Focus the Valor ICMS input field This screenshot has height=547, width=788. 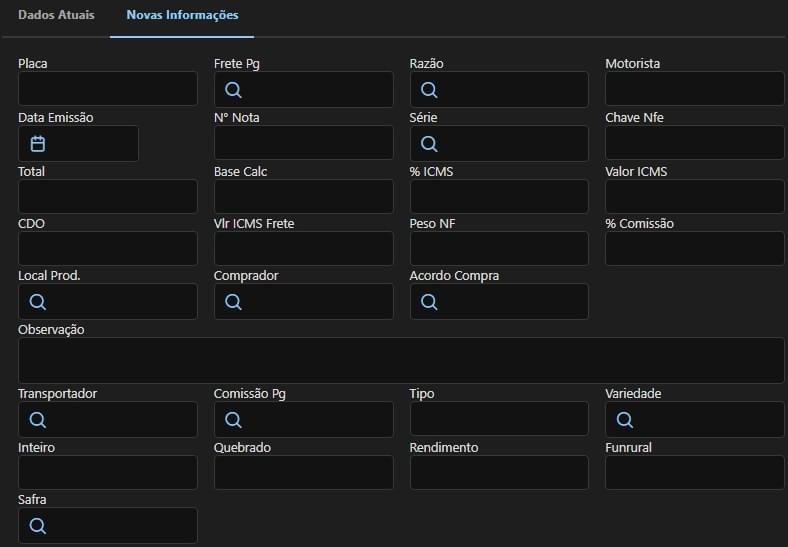[x=694, y=197]
